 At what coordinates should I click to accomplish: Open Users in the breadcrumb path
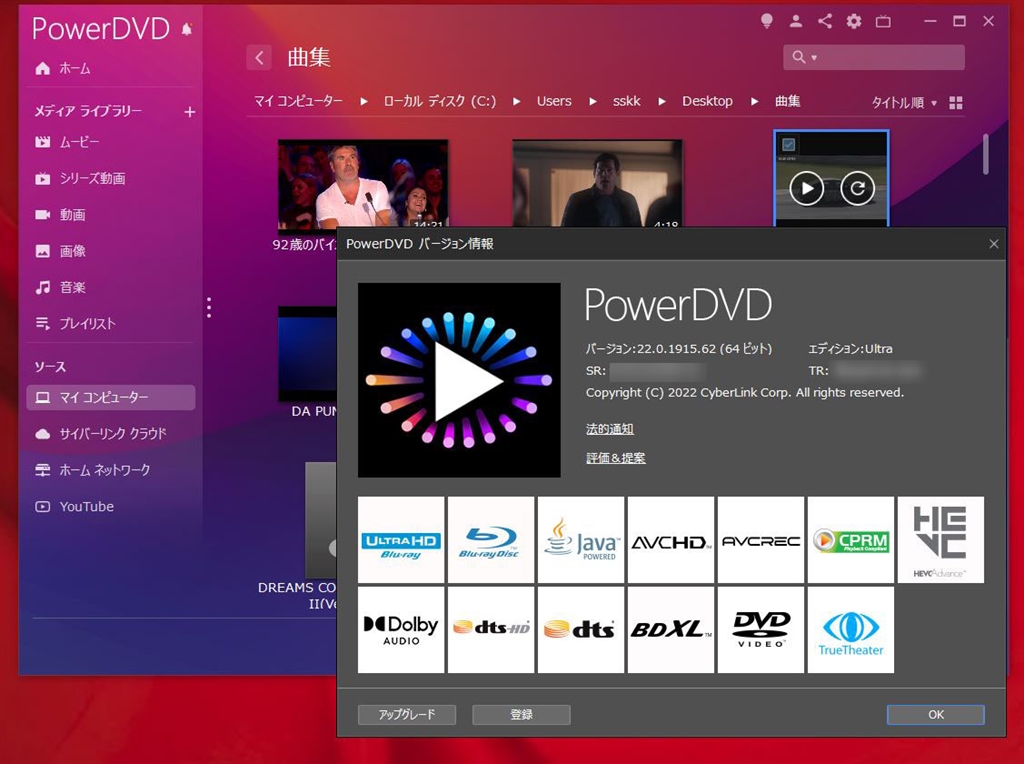coord(554,101)
